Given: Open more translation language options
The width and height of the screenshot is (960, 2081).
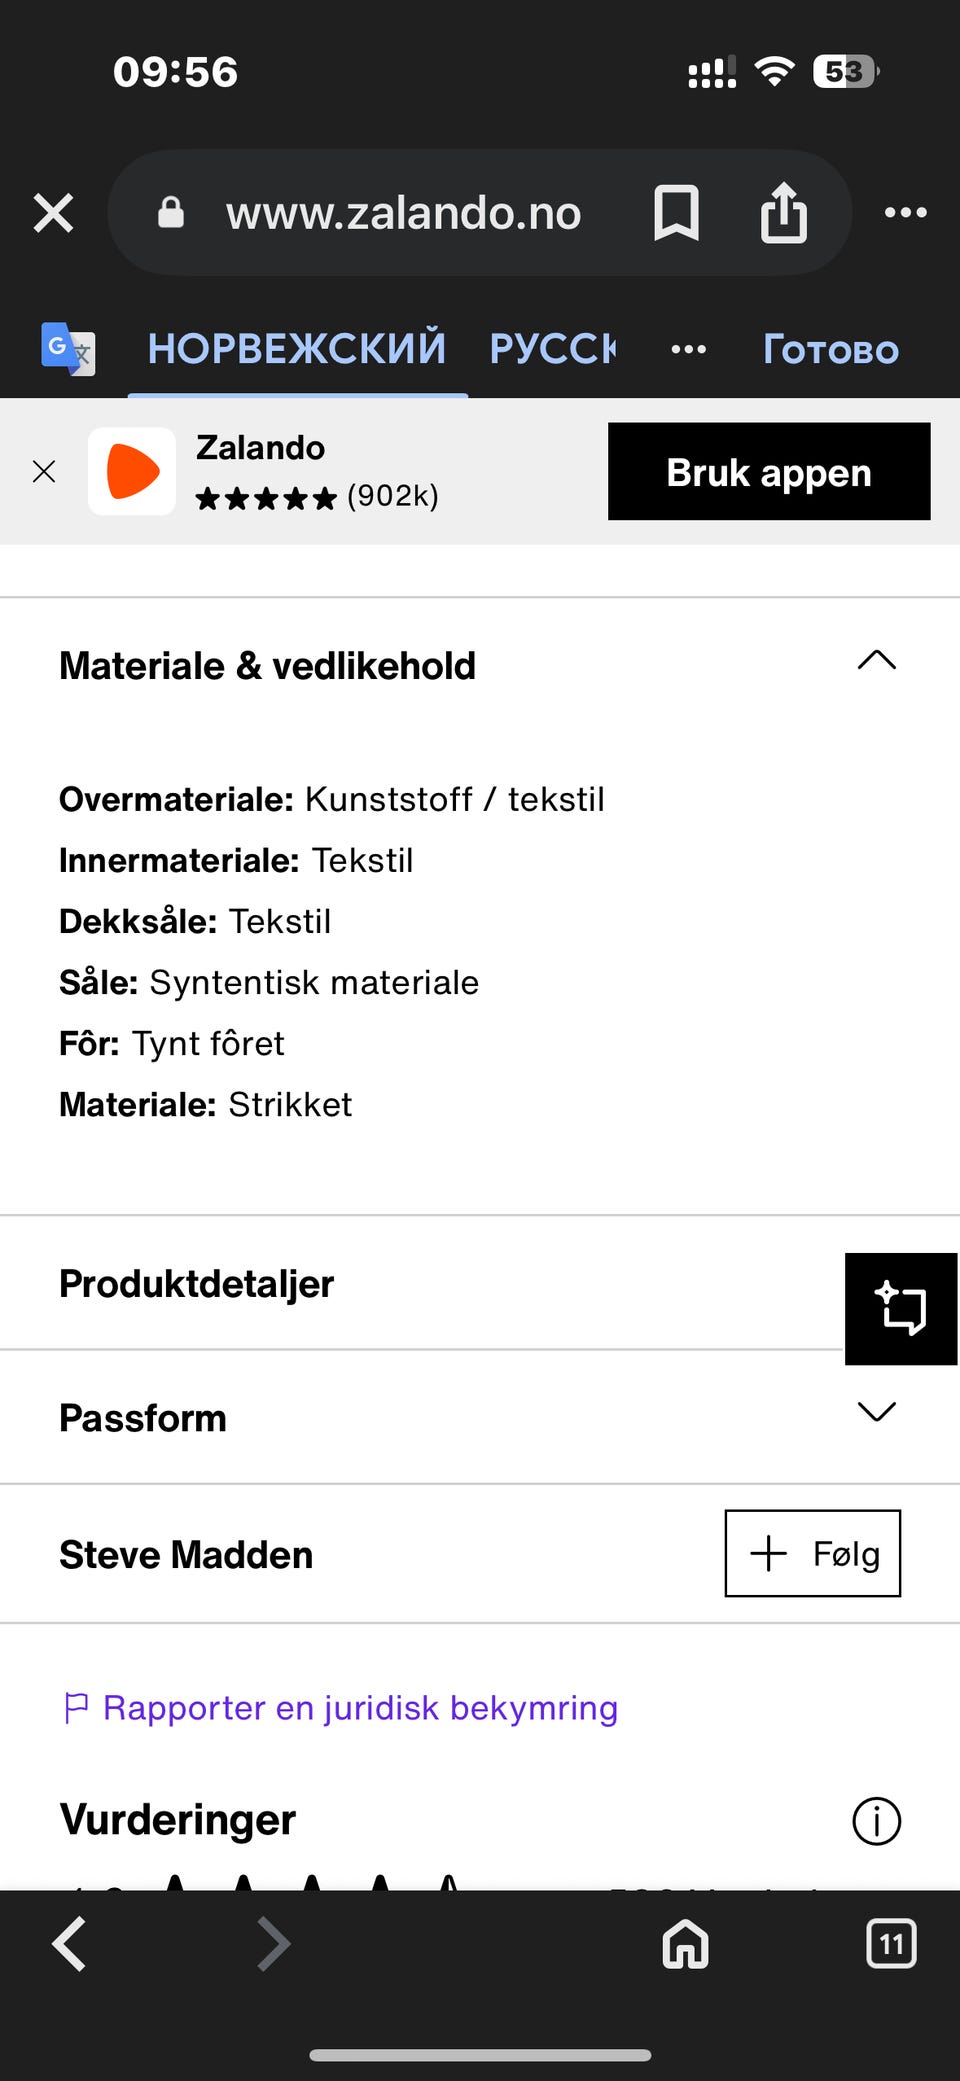Looking at the screenshot, I should tap(688, 349).
